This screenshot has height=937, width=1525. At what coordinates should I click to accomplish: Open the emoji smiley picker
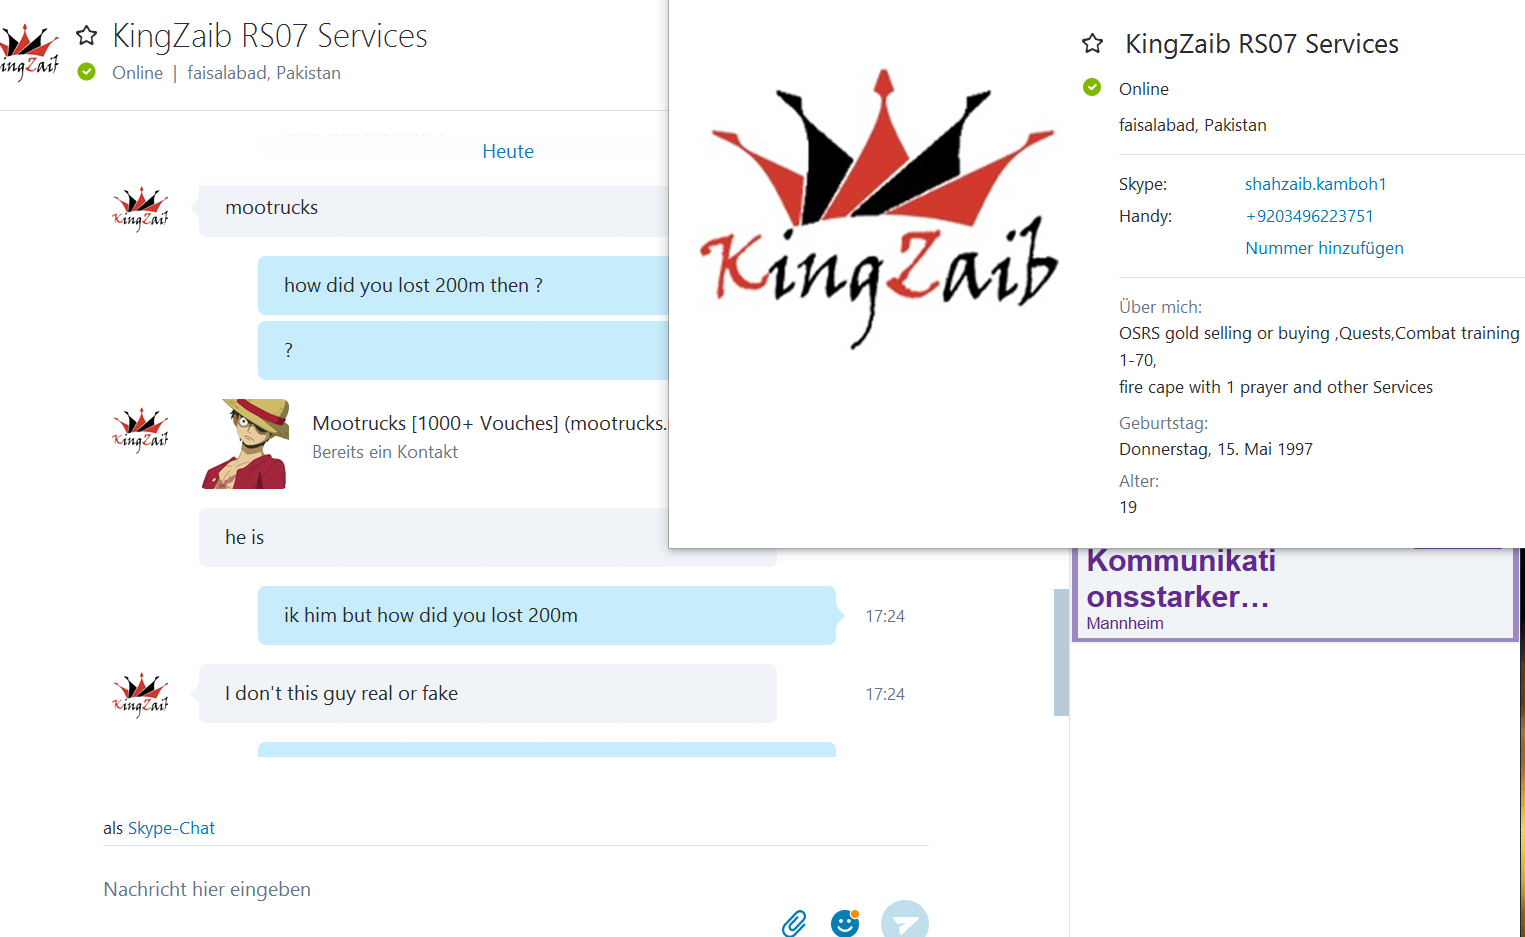coord(845,922)
